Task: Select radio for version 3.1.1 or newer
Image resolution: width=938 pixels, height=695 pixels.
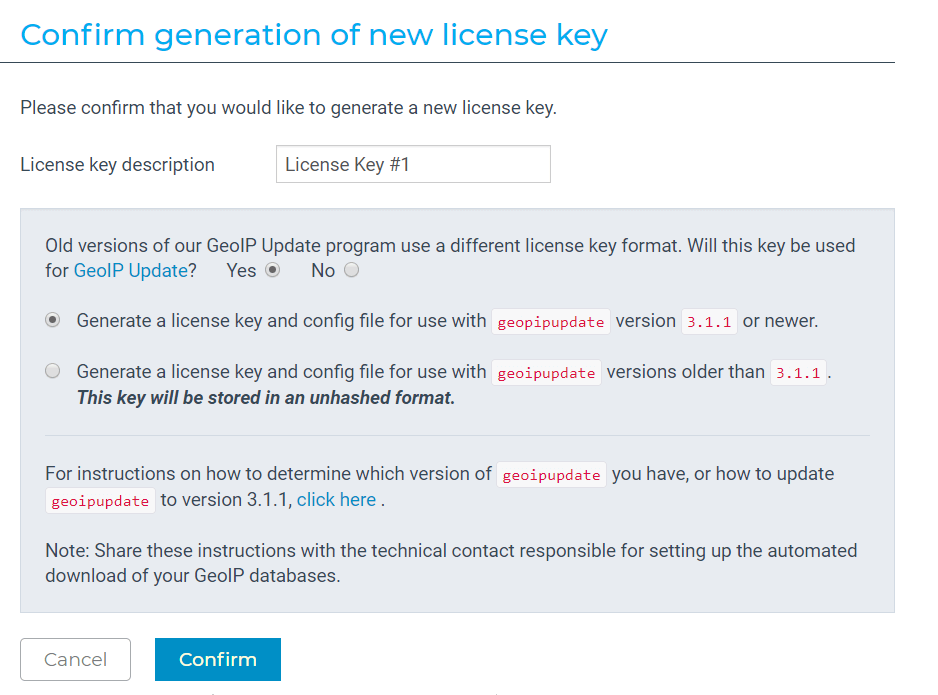Action: [53, 321]
